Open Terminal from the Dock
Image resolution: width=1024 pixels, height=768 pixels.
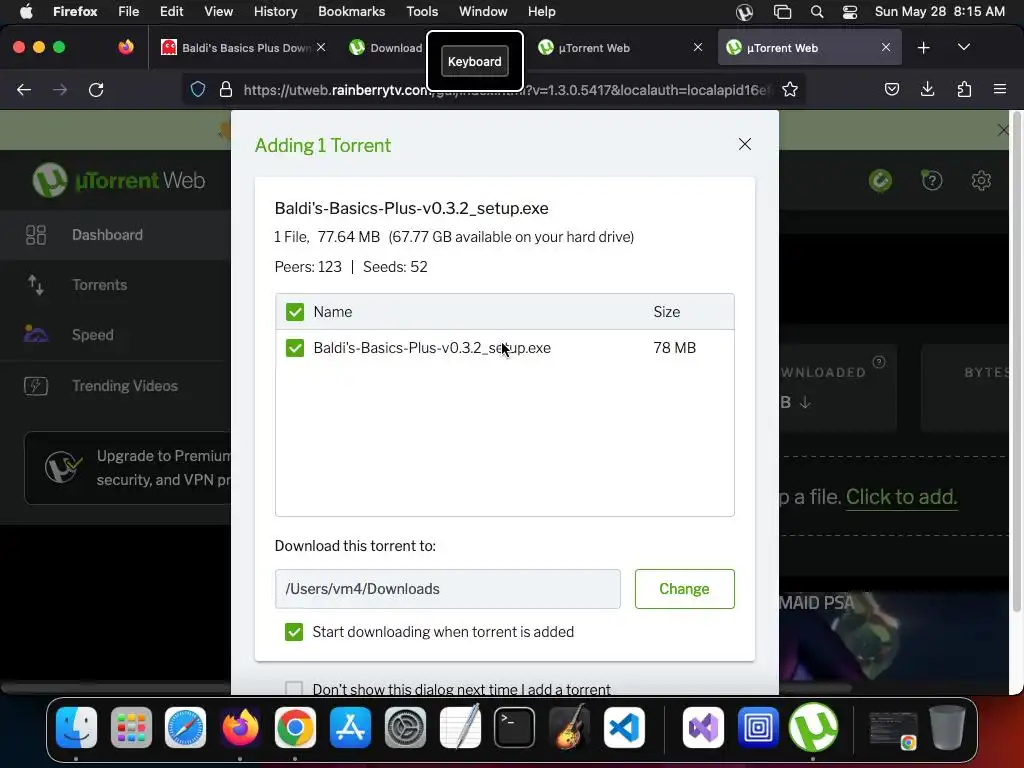pos(514,728)
